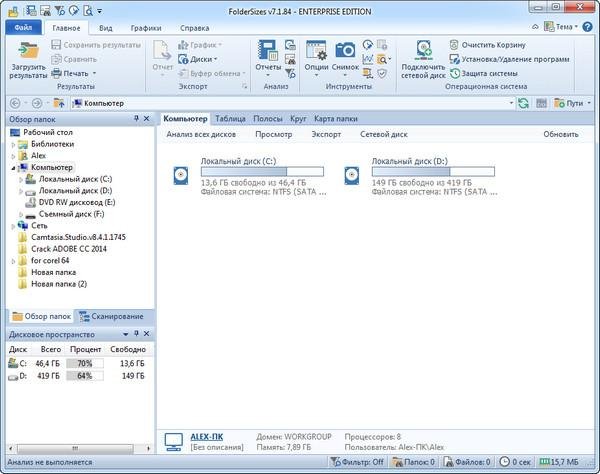Expand the for corel 64 folder

[x=13, y=261]
